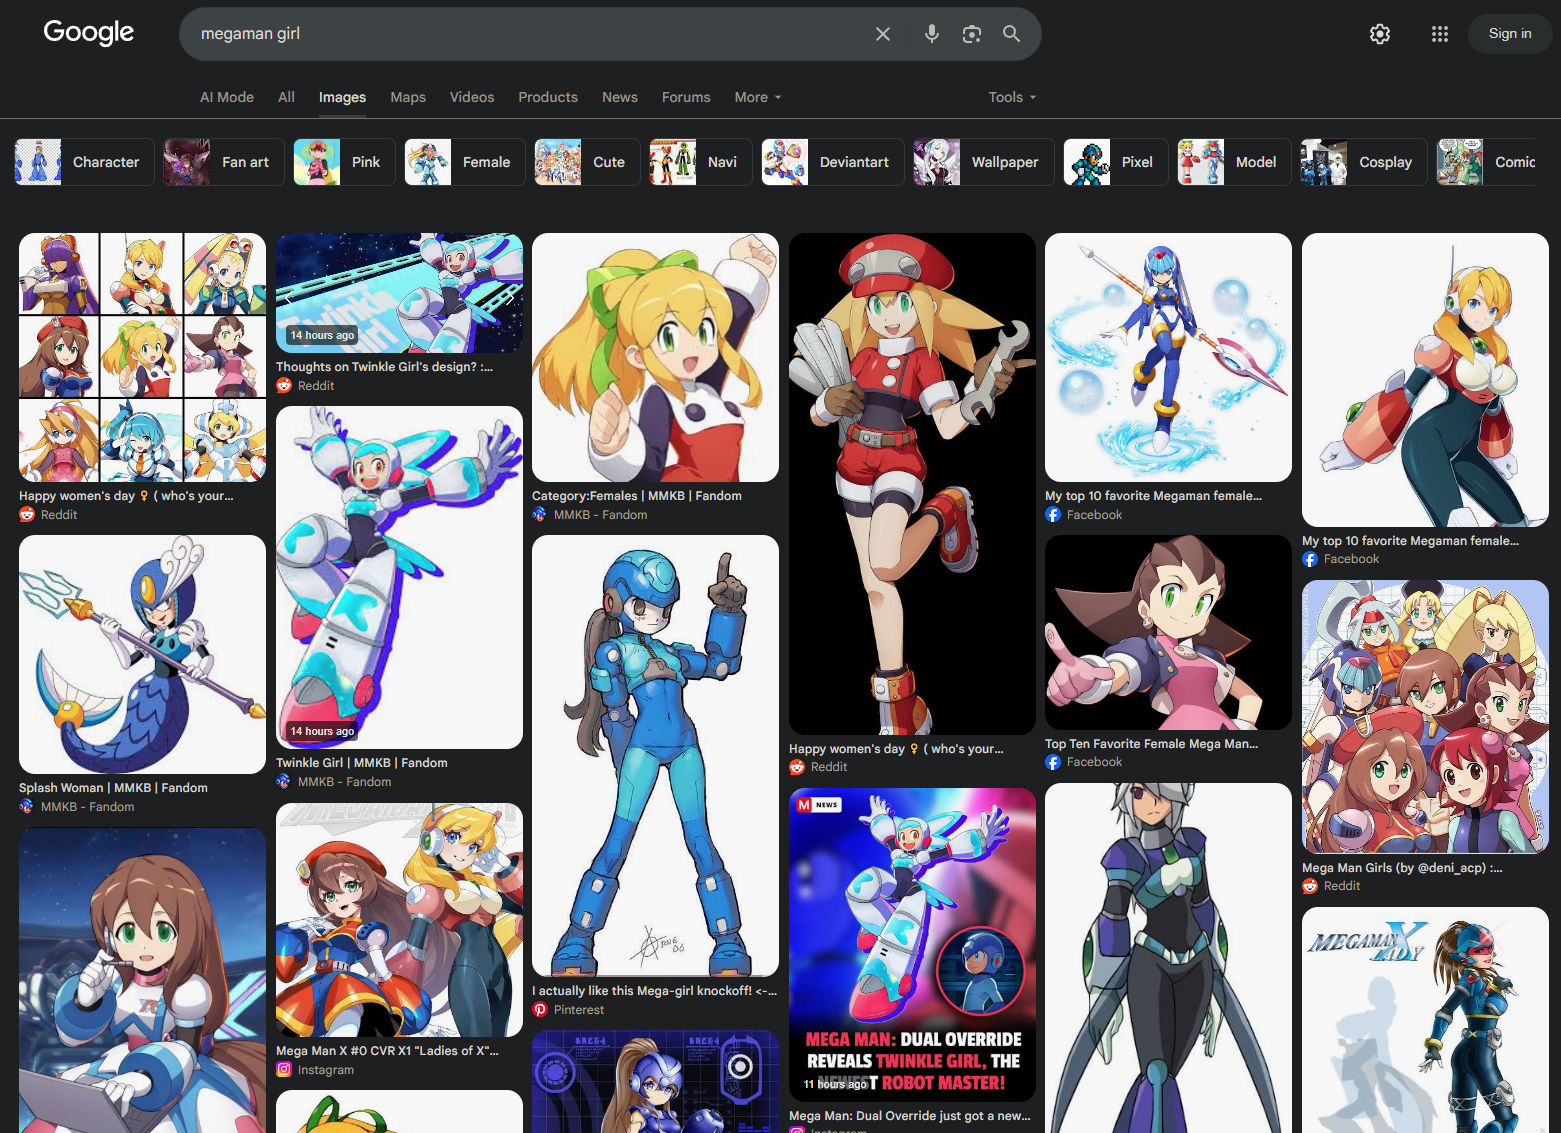This screenshot has width=1561, height=1133.
Task: Apply the Model filter chip
Action: click(1234, 162)
